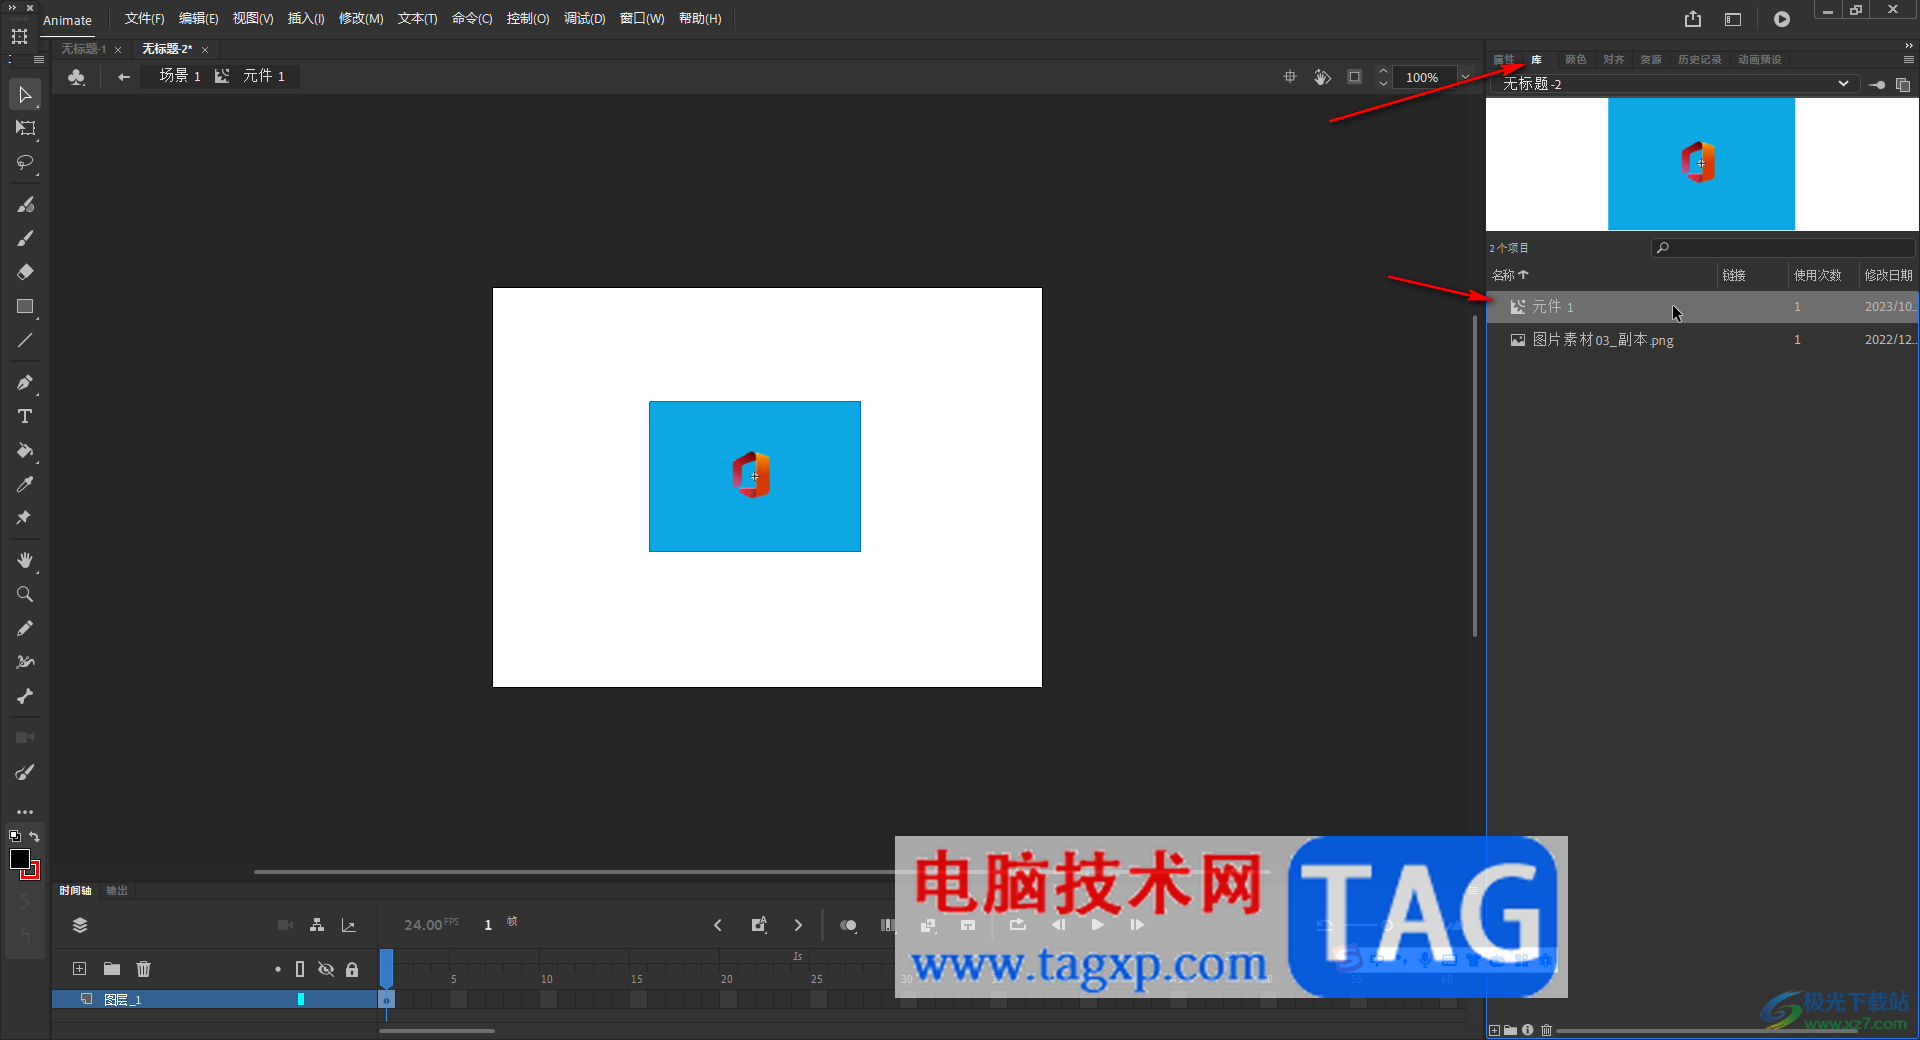
Task: Click the share/publish icon
Action: [1693, 19]
